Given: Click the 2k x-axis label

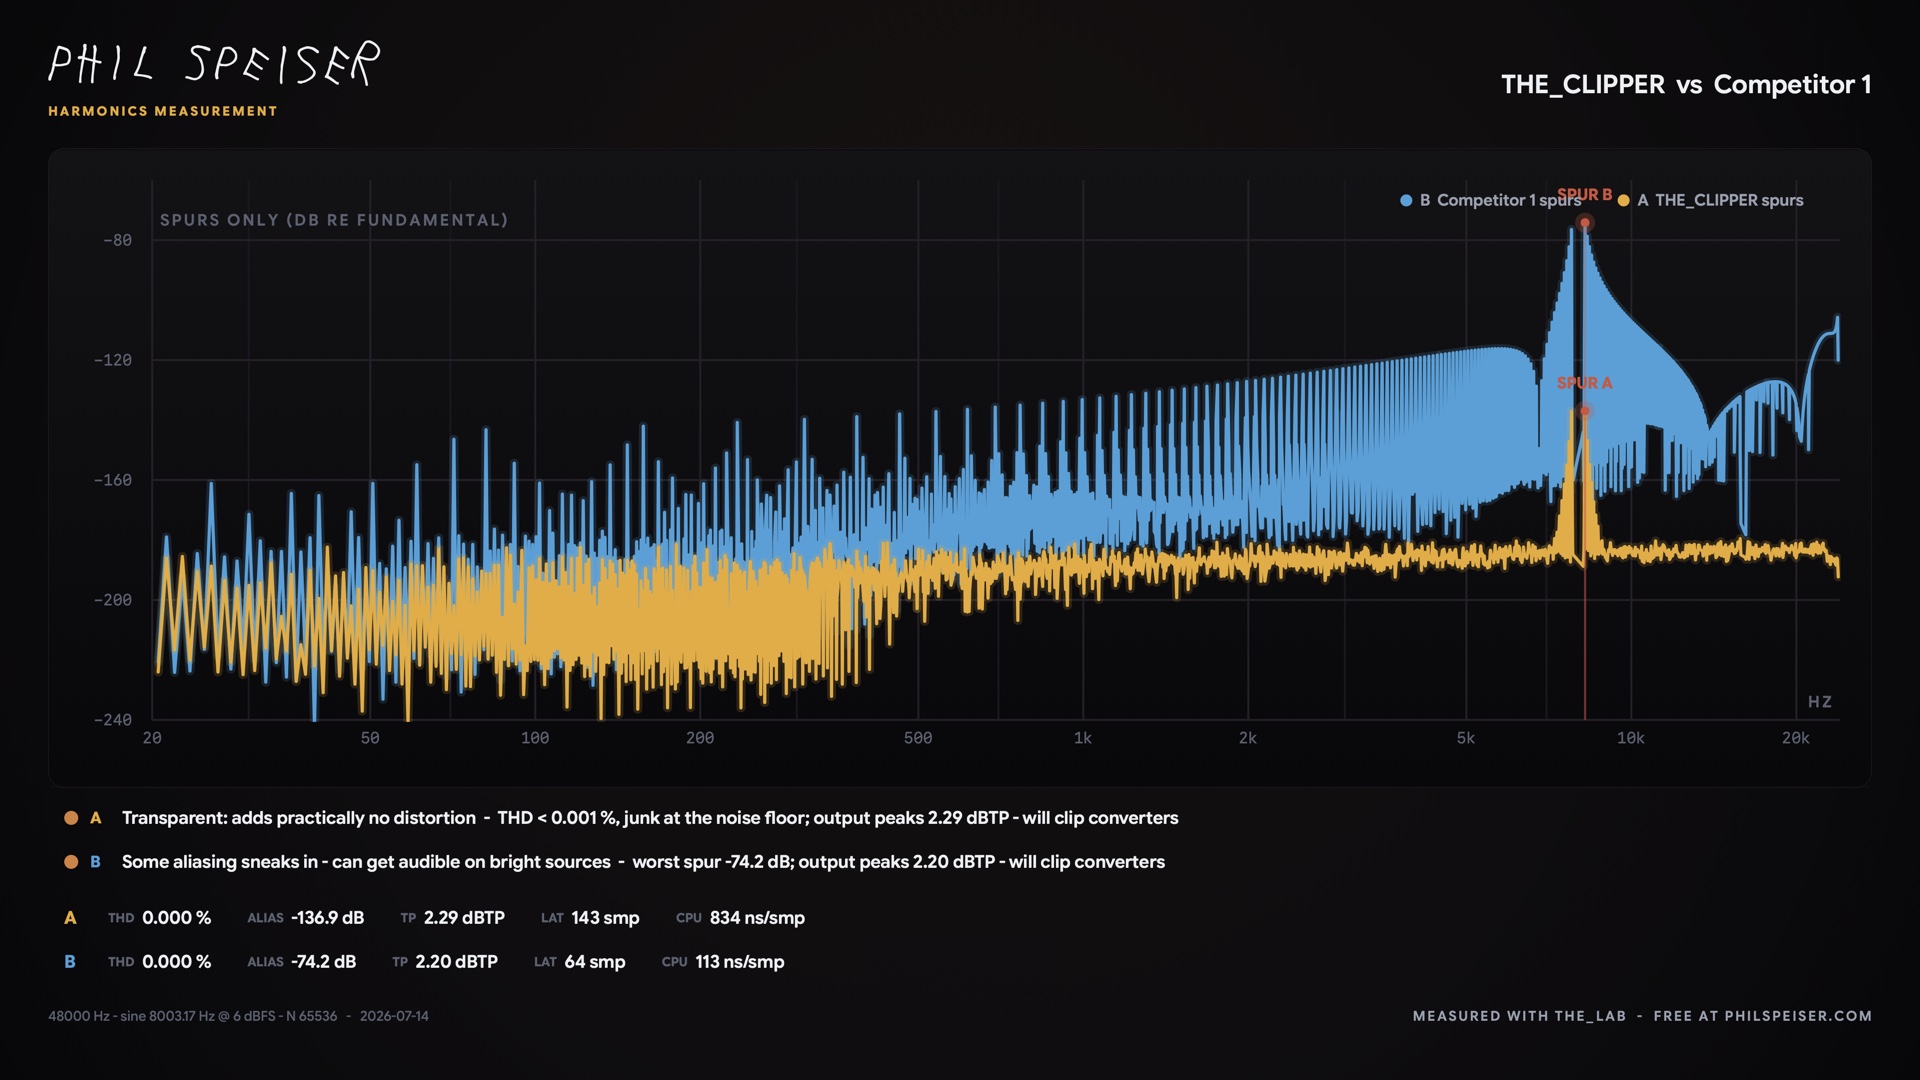Looking at the screenshot, I should (x=1248, y=738).
